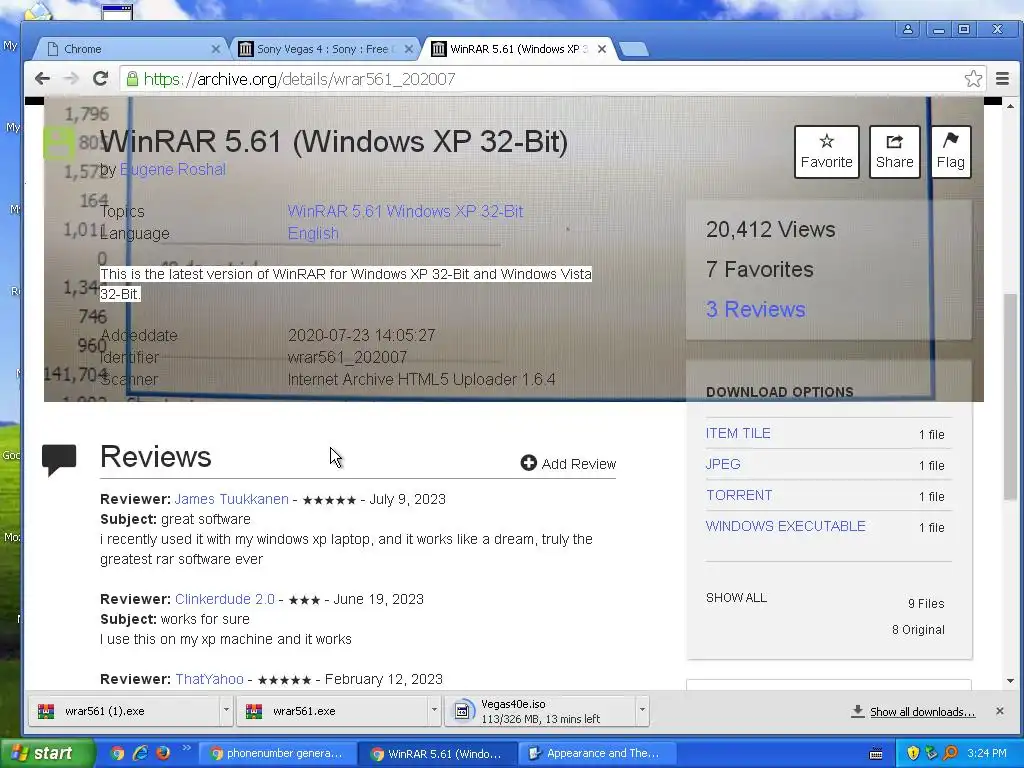Click the security shield tray icon

(x=913, y=754)
